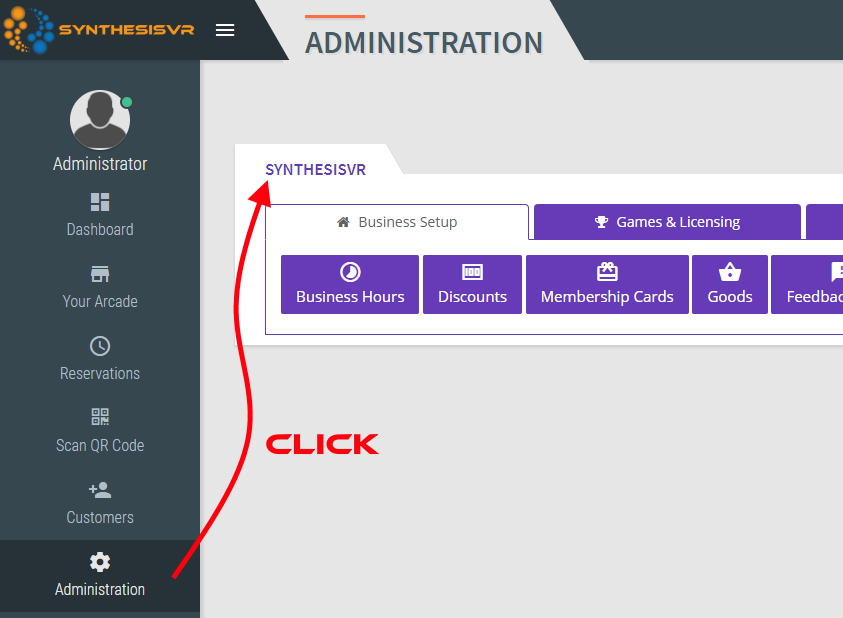Click the ADMINISTRATION page heading
The height and width of the screenshot is (618, 843).
coord(424,43)
